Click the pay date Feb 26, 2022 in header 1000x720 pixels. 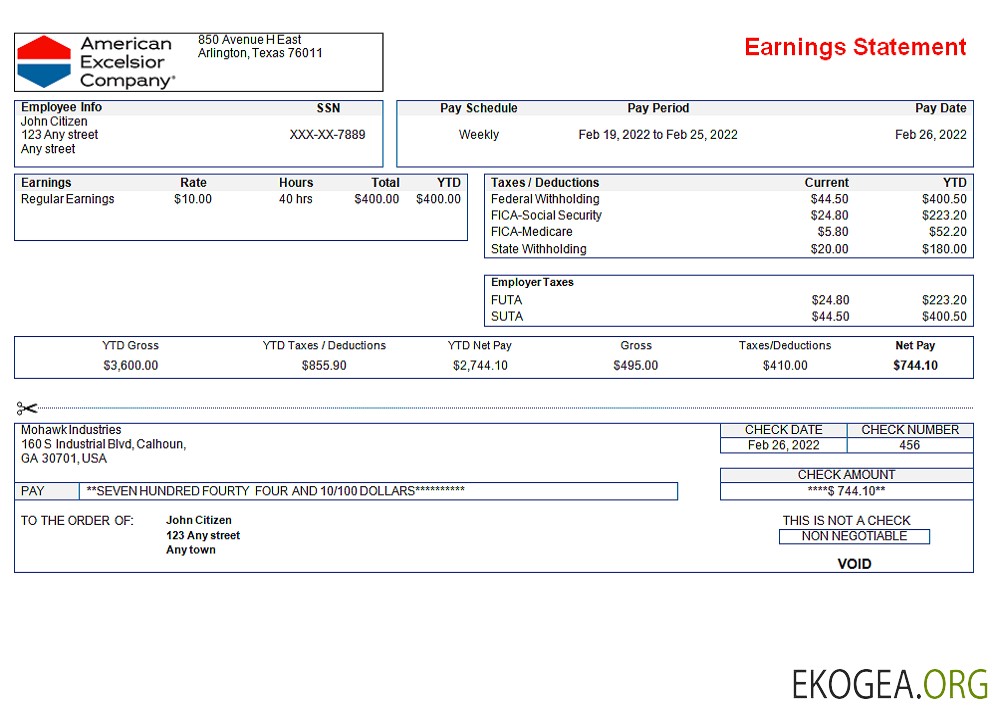930,135
